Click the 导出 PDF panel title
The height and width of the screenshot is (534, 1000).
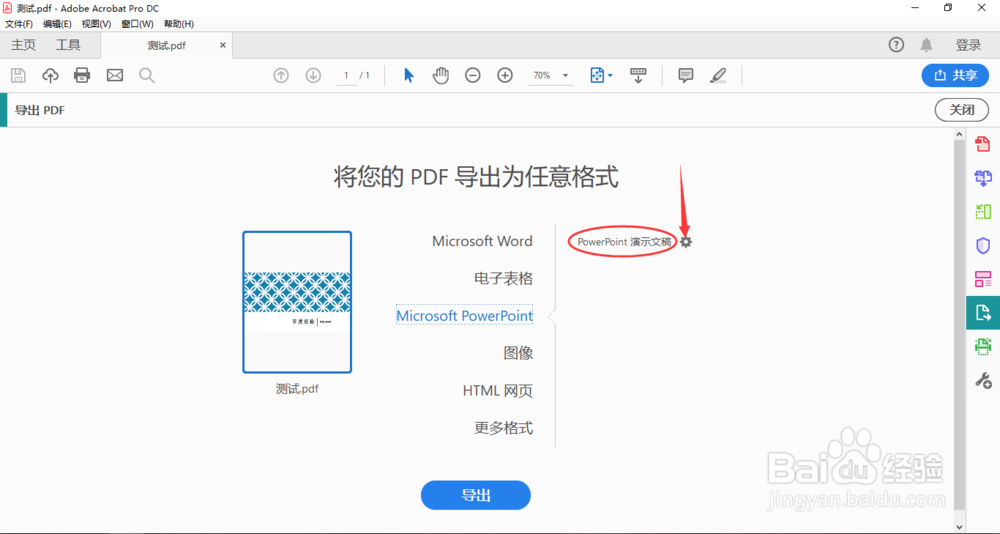point(40,110)
